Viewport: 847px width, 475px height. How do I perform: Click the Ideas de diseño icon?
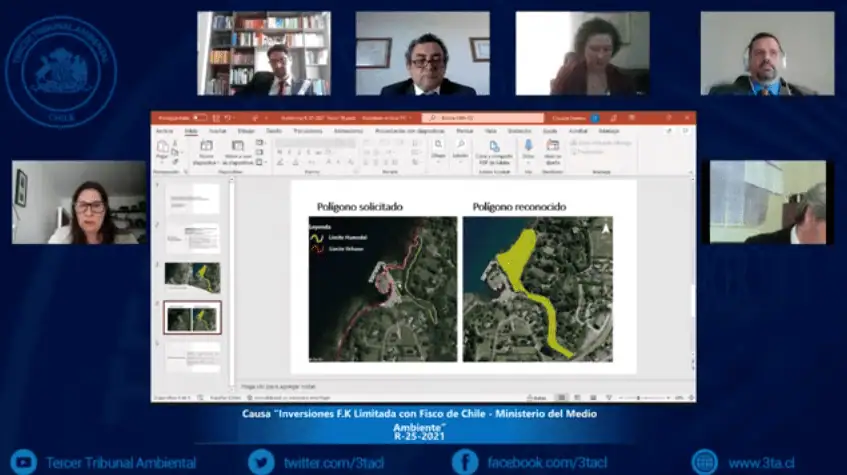click(x=553, y=145)
